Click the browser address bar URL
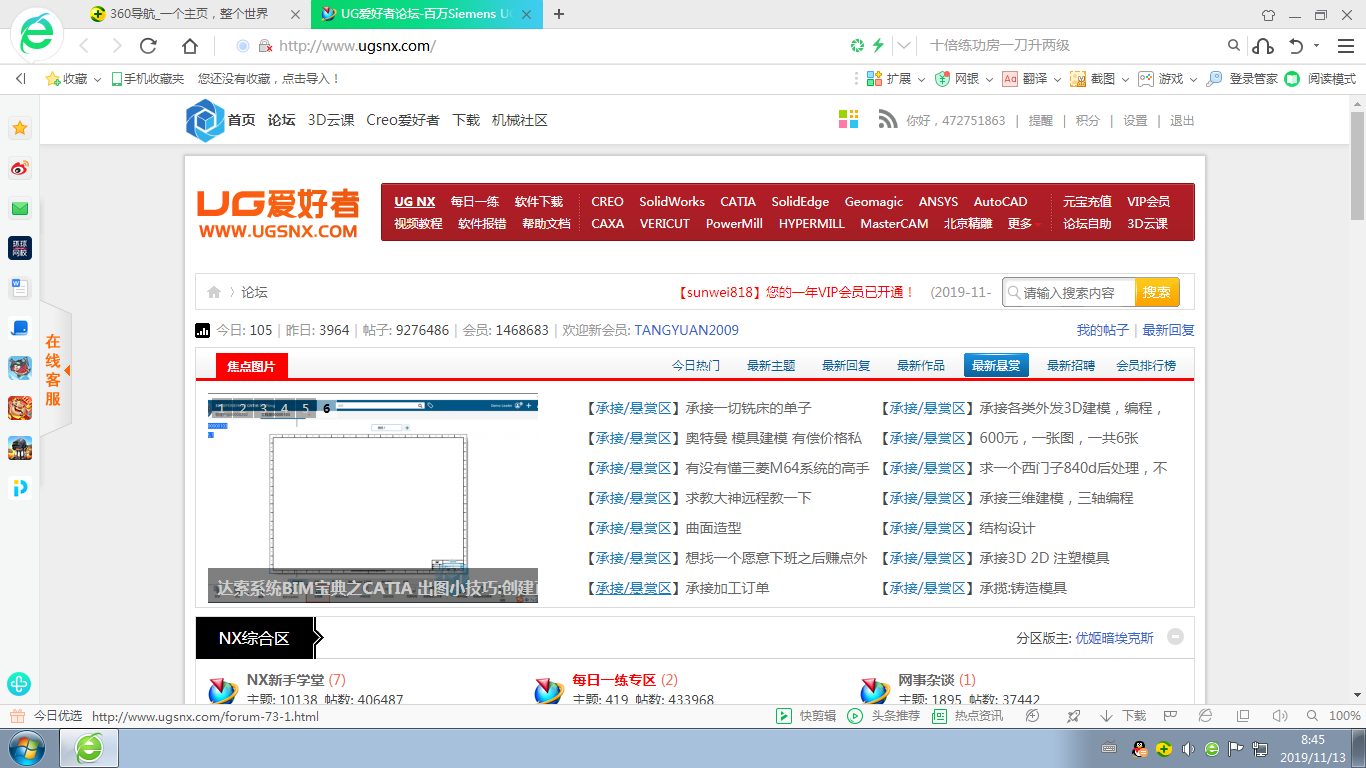 pyautogui.click(x=357, y=46)
